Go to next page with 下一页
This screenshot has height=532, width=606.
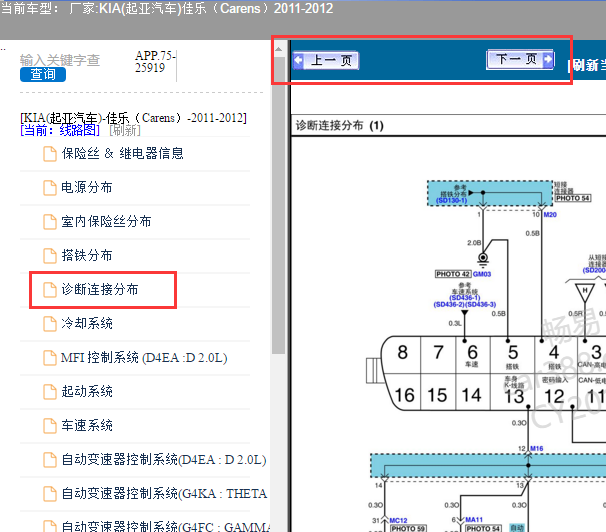(520, 60)
